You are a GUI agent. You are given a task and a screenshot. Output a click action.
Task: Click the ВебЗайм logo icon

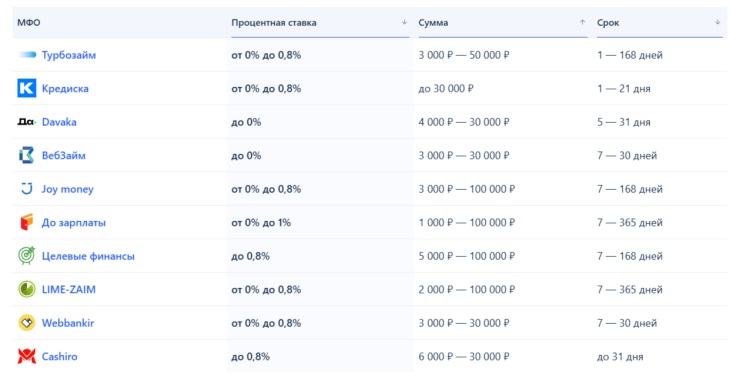point(27,155)
